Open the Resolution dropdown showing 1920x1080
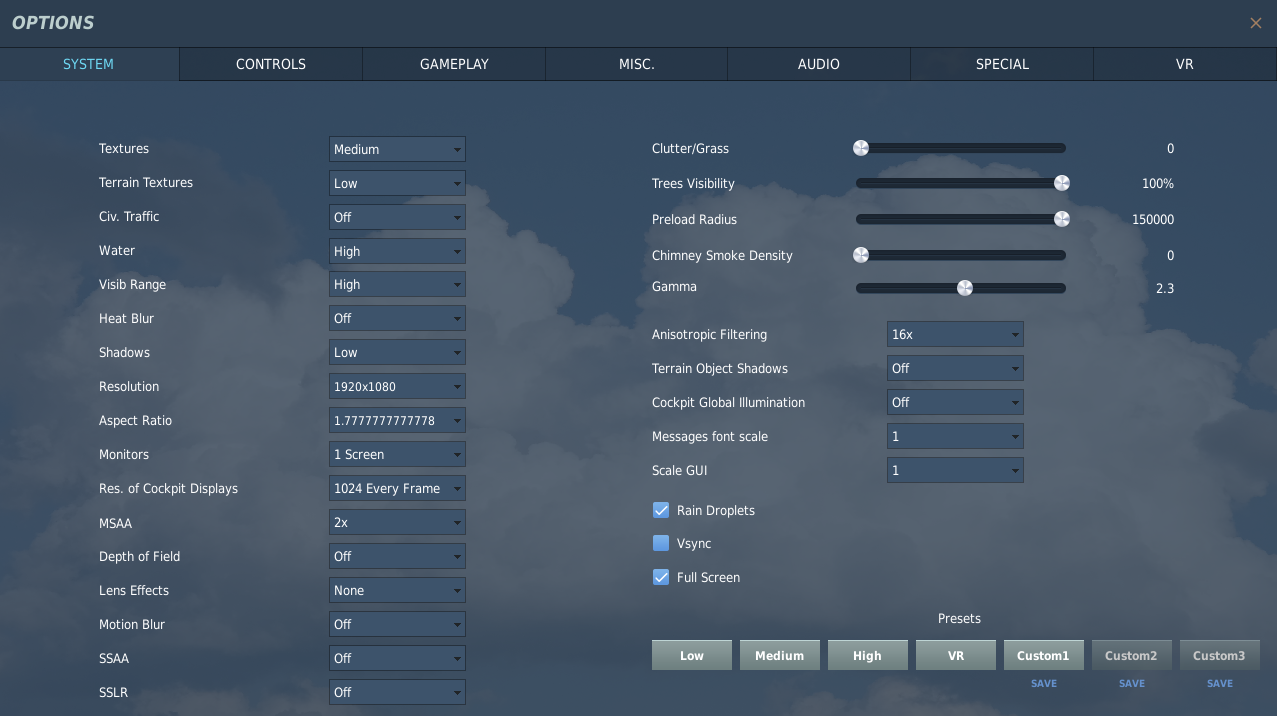The height and width of the screenshot is (716, 1277). (x=397, y=386)
